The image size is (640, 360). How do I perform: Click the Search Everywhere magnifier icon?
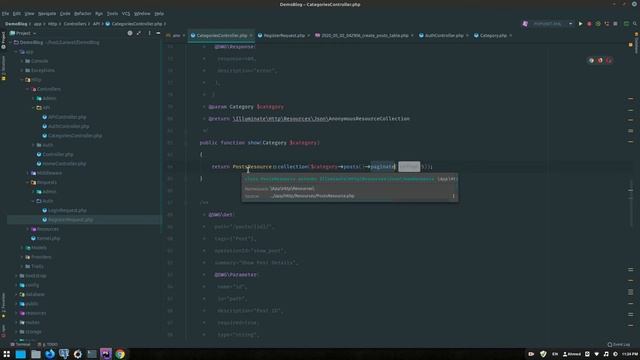(x=635, y=24)
